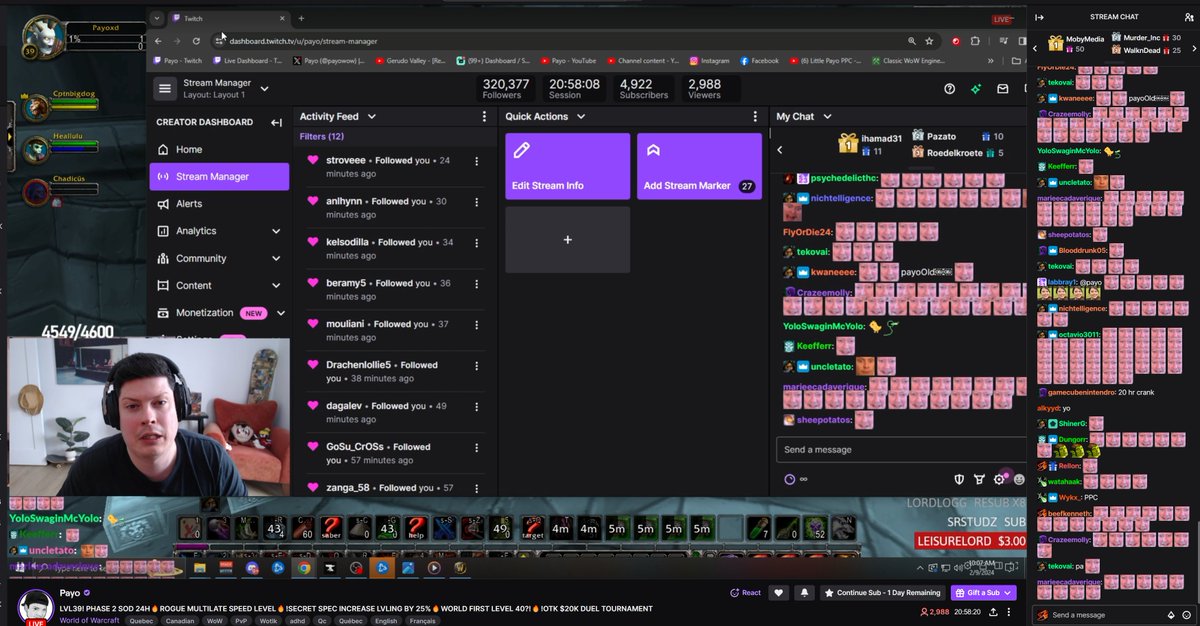Click Continue Sub - 1 Day Remaining
Screen dimensions: 1200x626
tap(883, 593)
